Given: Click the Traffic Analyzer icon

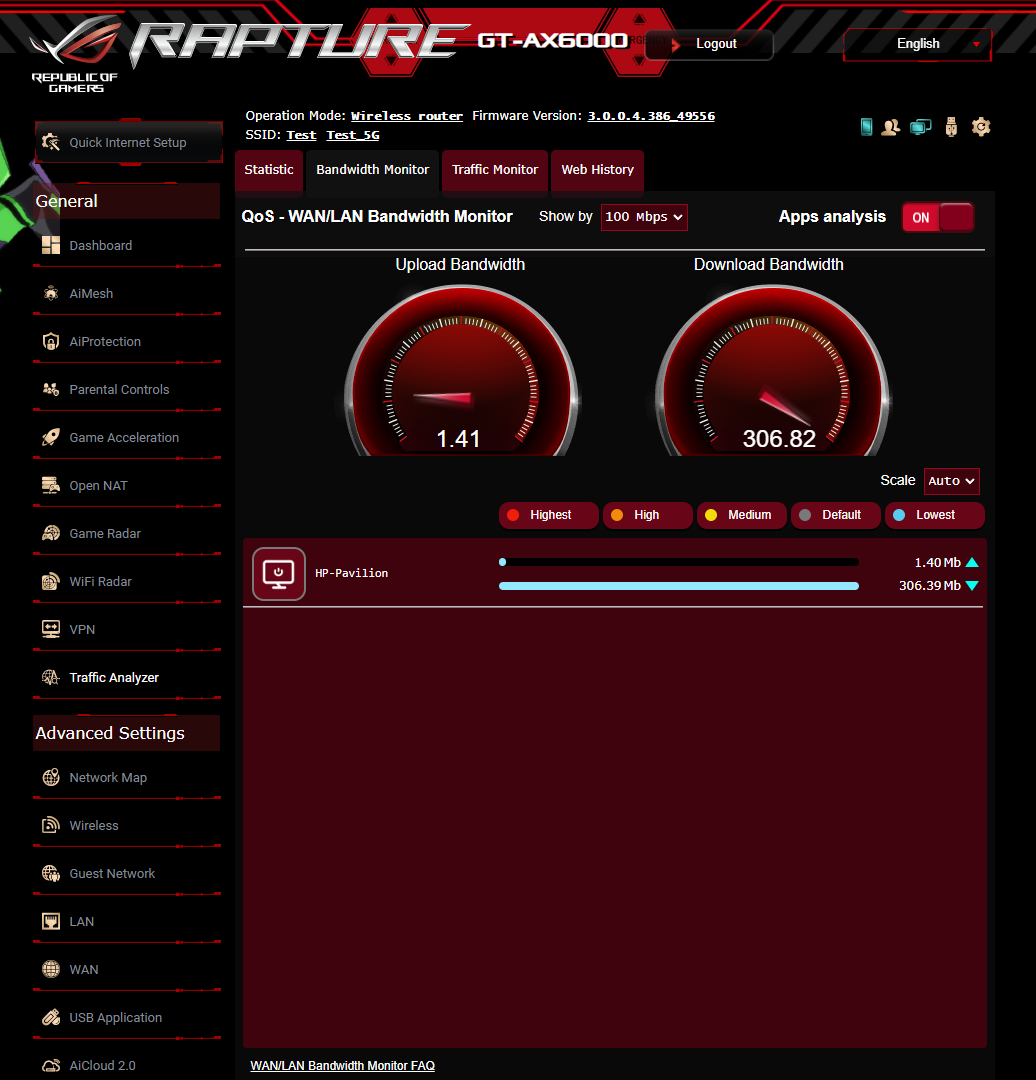Looking at the screenshot, I should point(50,678).
